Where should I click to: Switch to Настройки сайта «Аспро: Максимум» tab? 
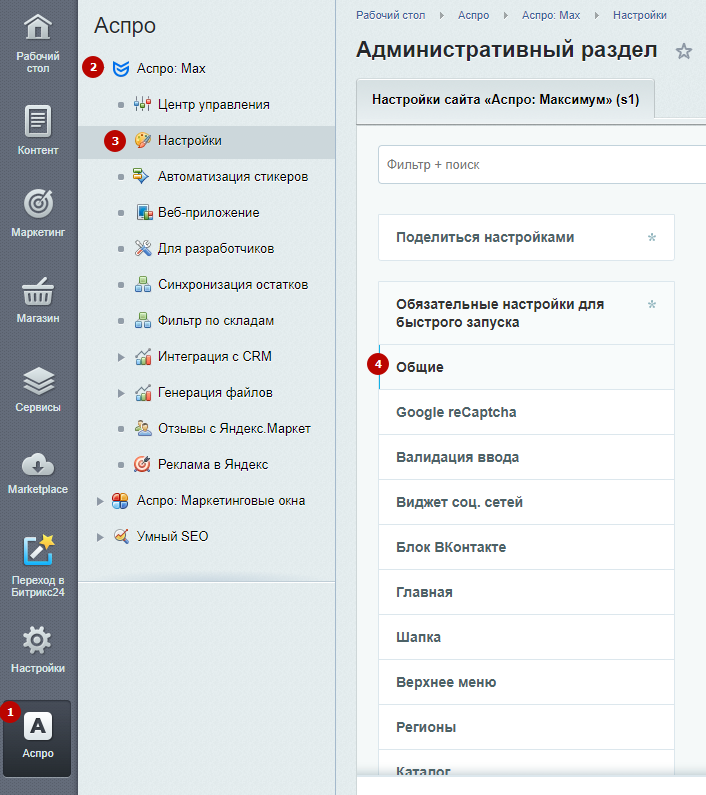[506, 99]
